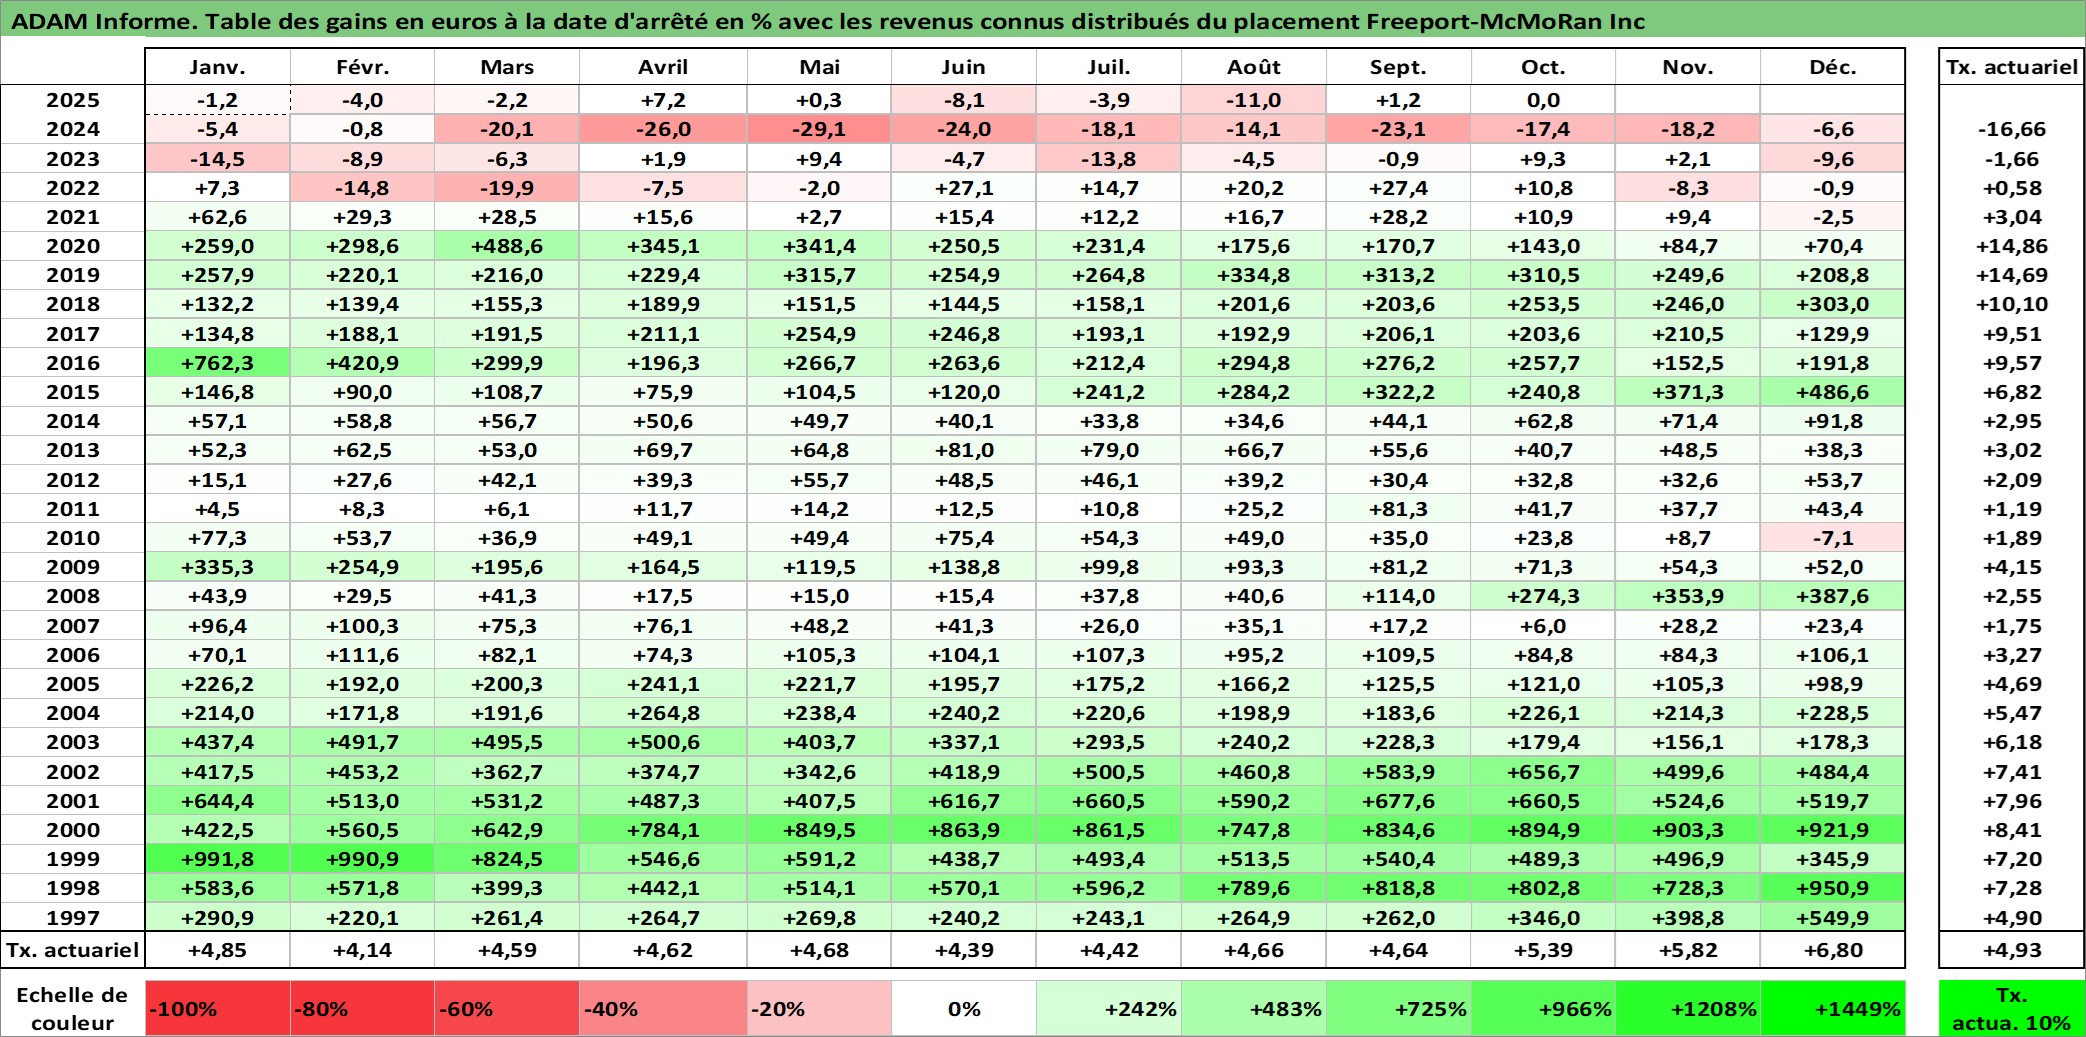Select the +486,6 cell for December 2015

click(1832, 392)
